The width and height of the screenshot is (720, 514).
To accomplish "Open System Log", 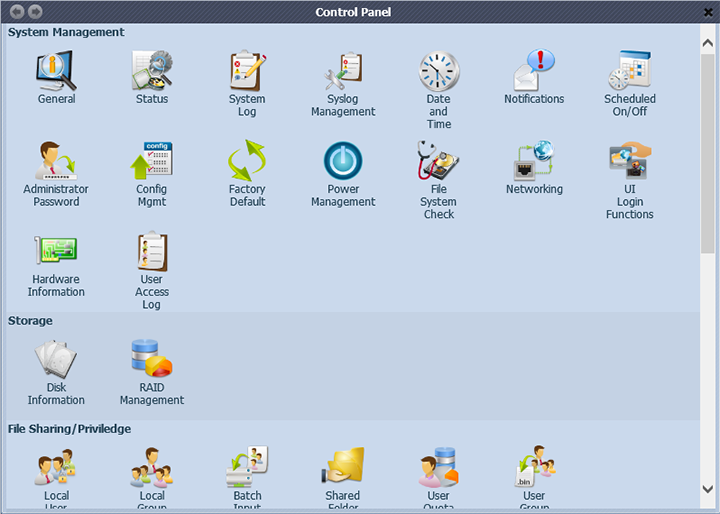I will pos(247,71).
